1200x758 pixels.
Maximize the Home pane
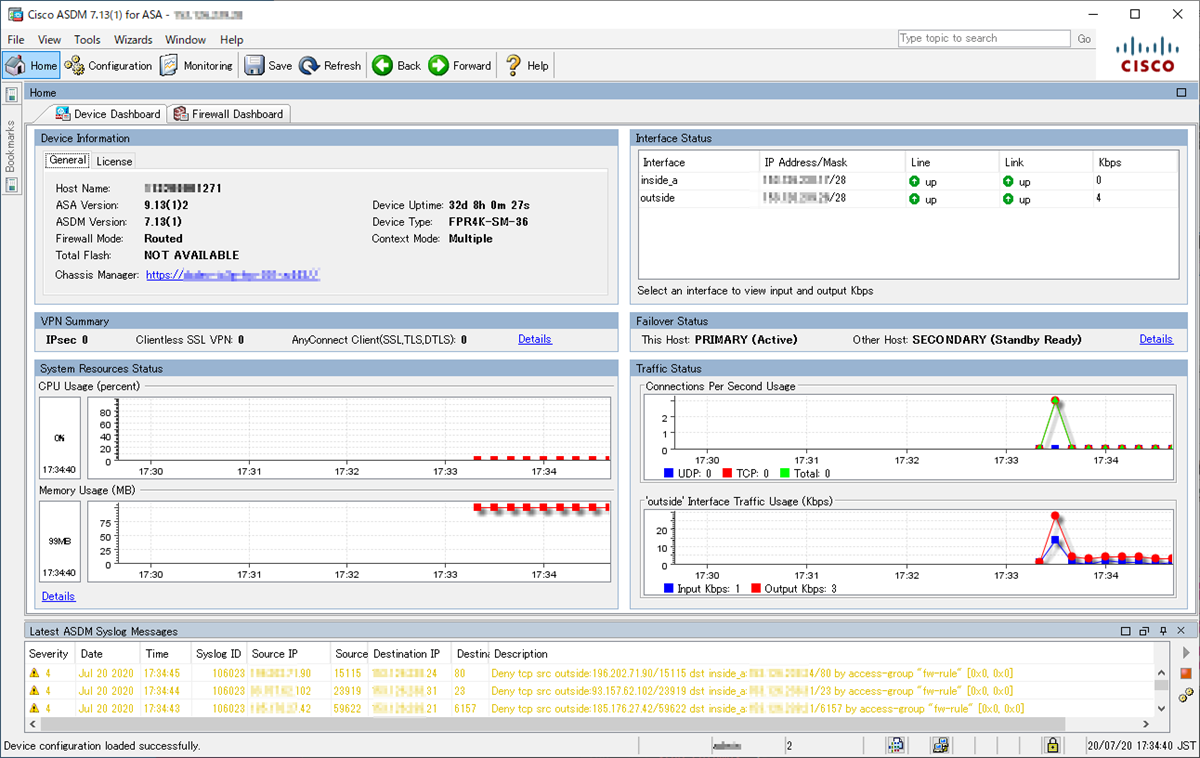click(1181, 92)
